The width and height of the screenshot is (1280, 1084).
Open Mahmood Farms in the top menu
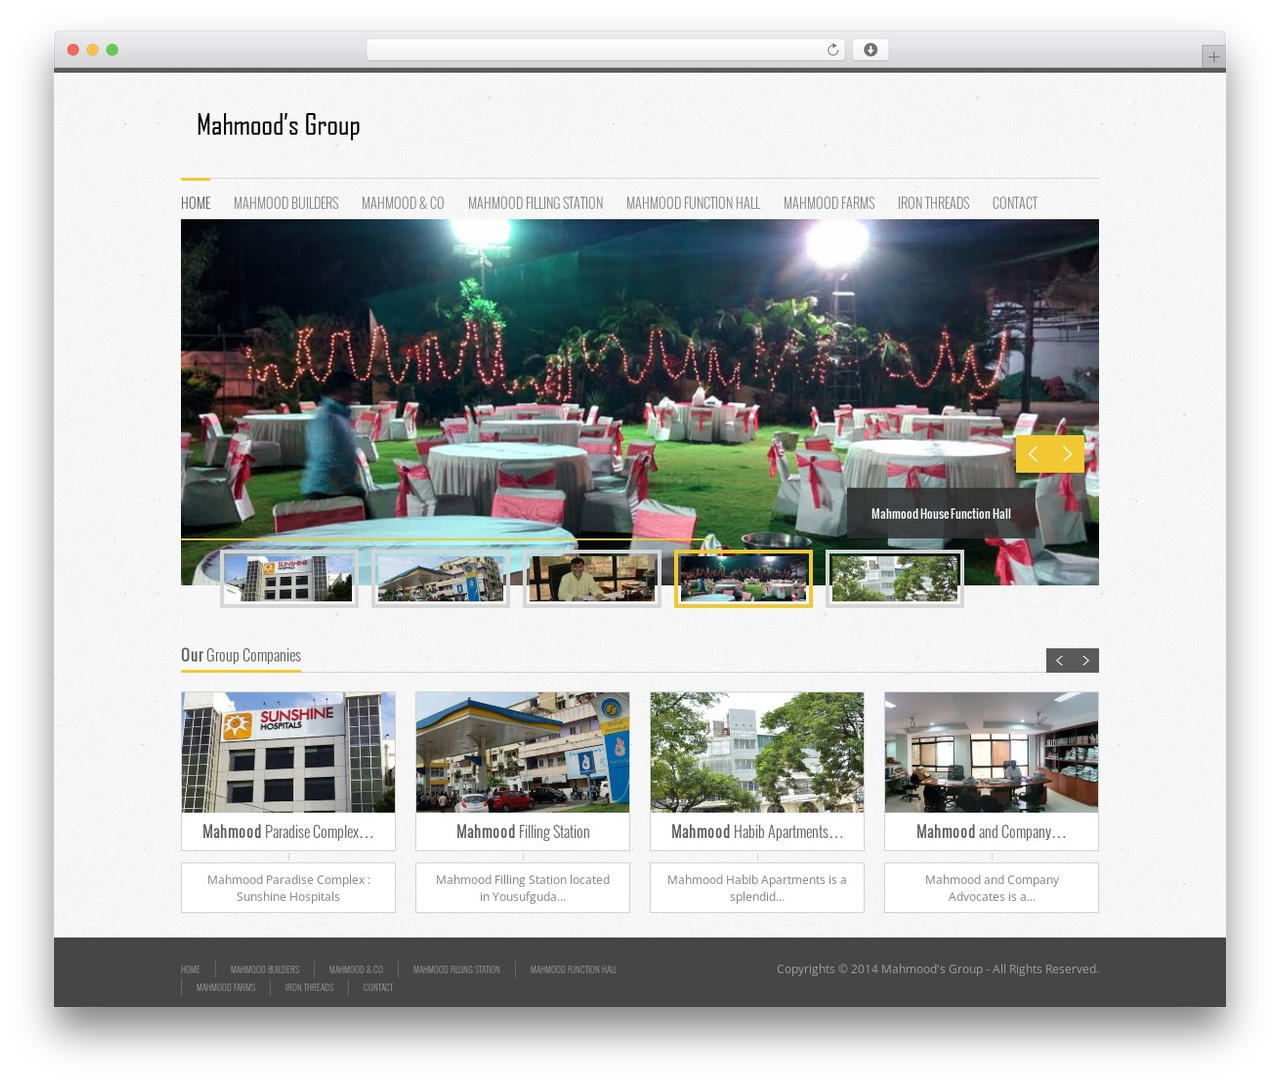pos(829,203)
